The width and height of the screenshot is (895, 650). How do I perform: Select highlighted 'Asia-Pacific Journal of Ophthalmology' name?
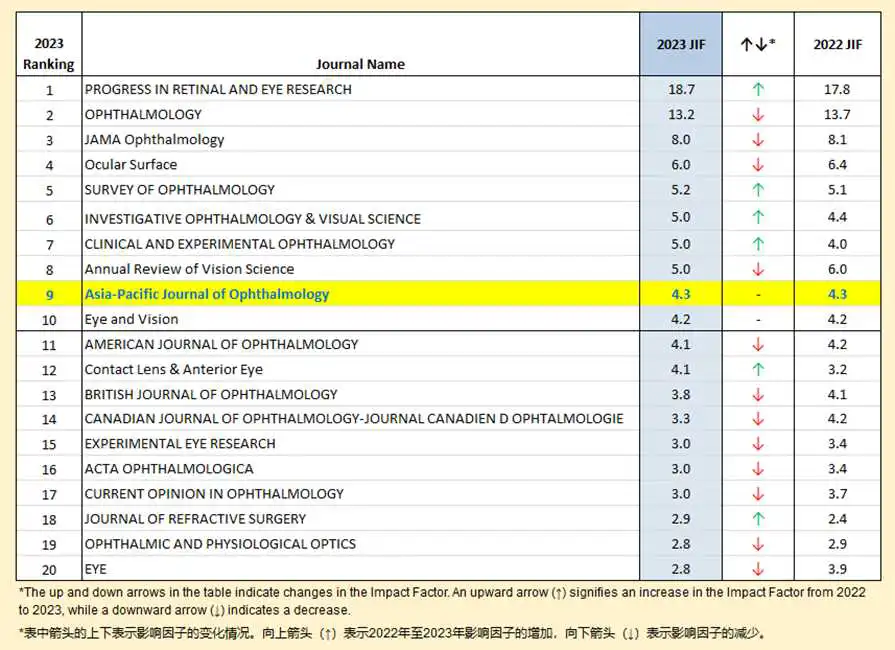point(207,294)
